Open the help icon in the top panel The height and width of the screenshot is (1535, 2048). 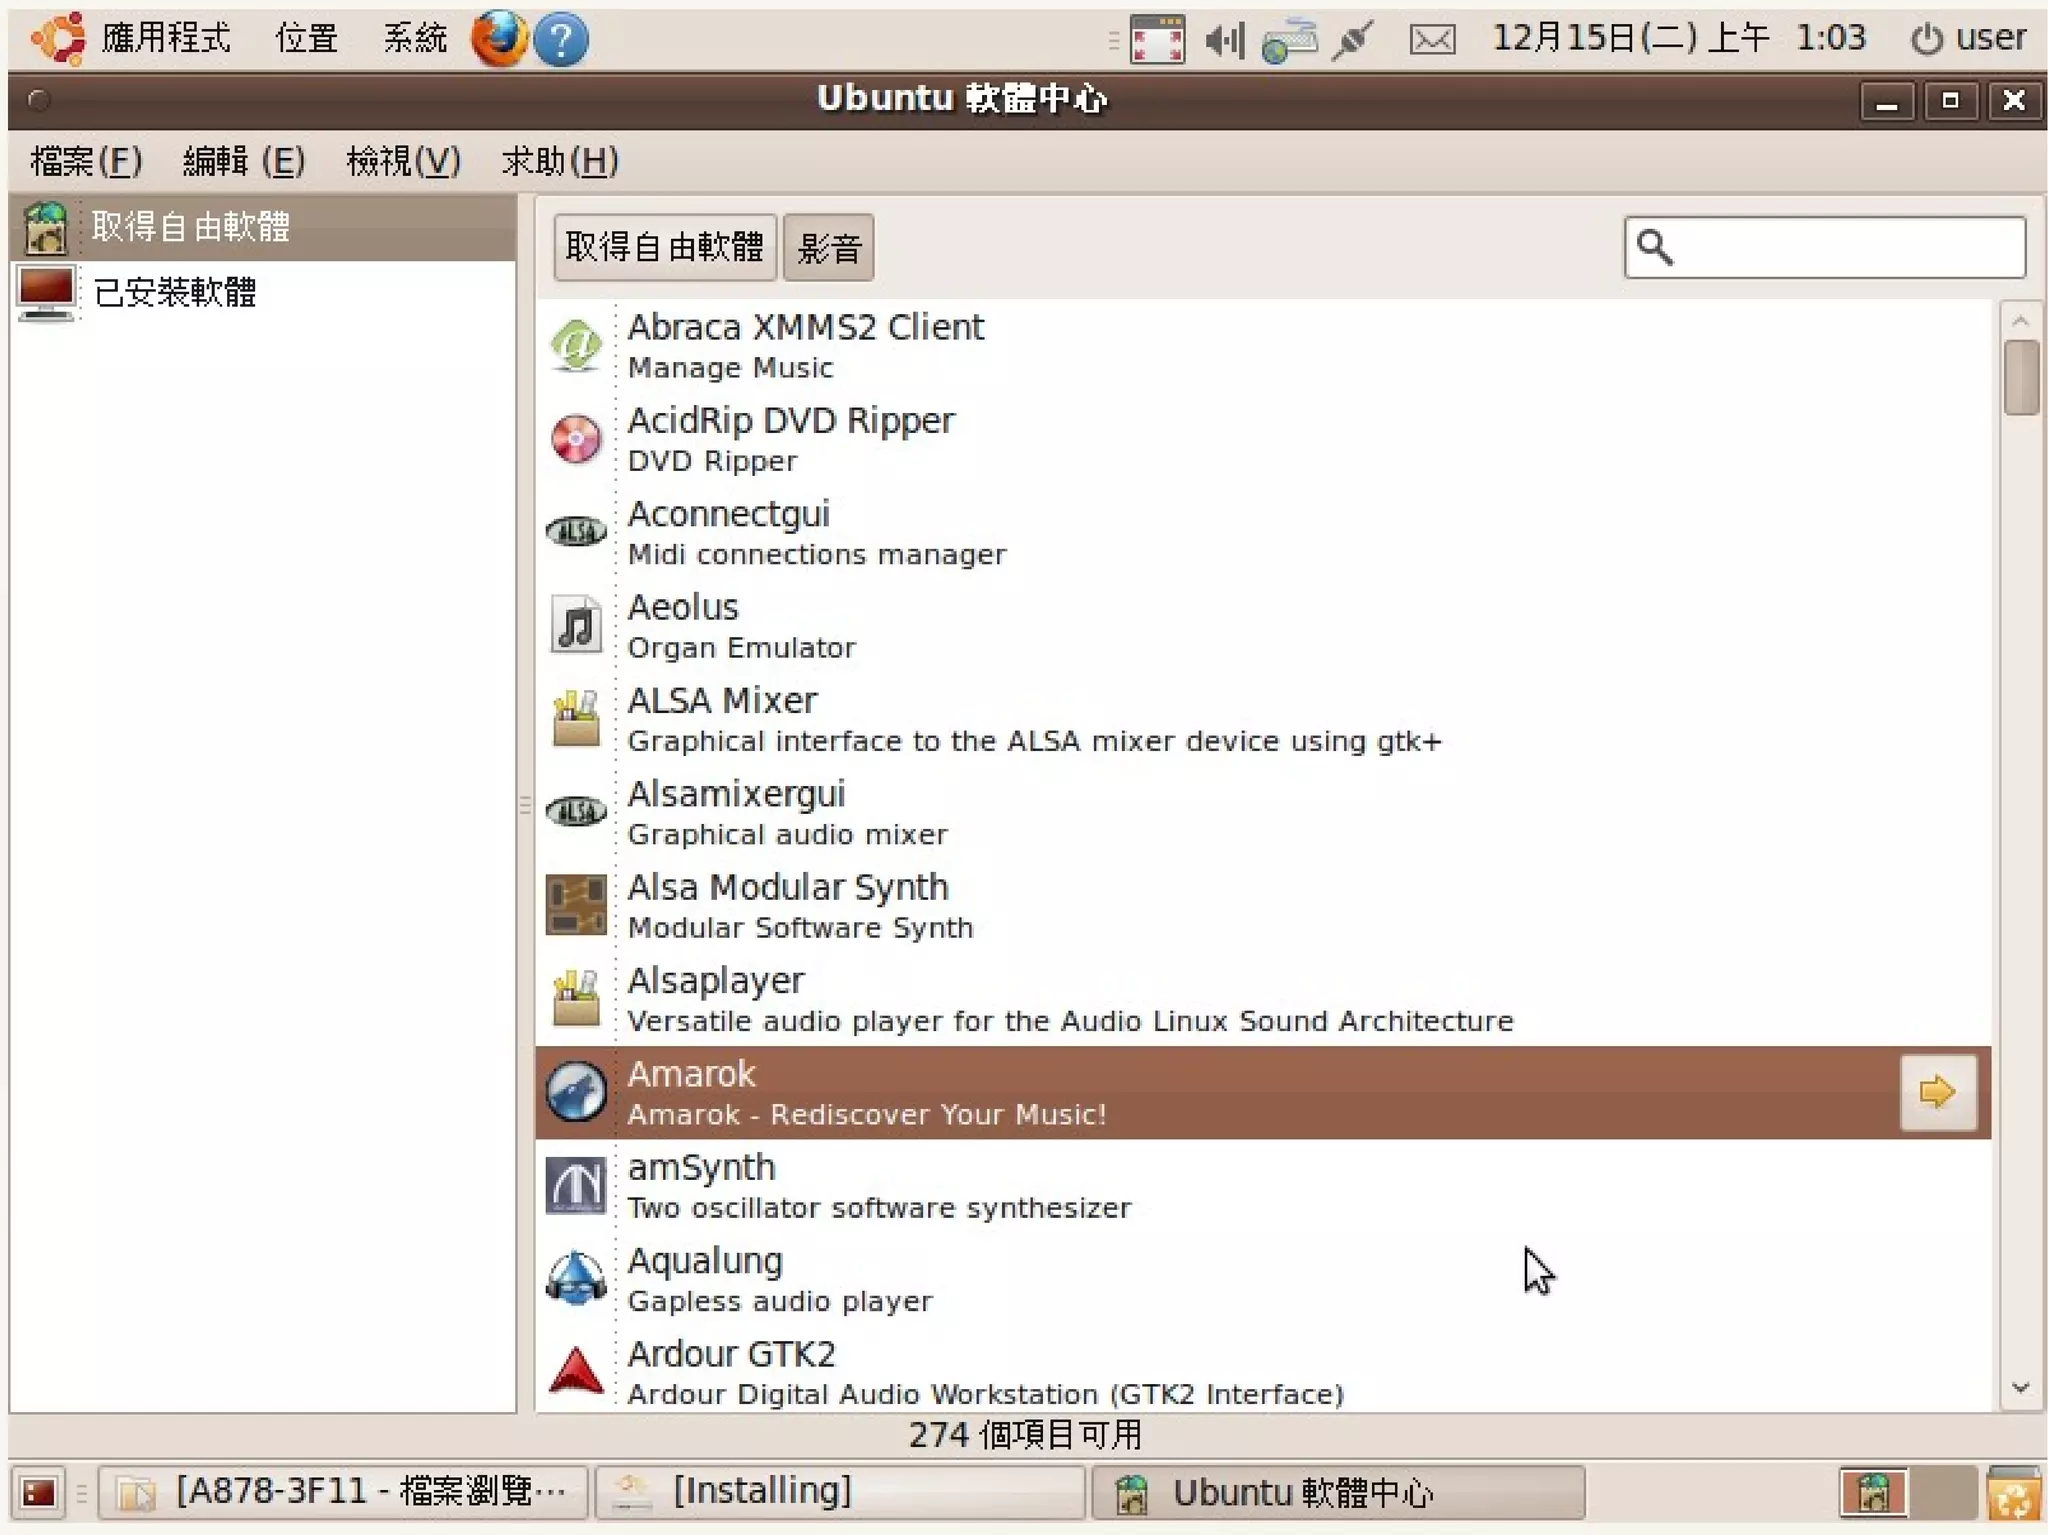tap(561, 40)
